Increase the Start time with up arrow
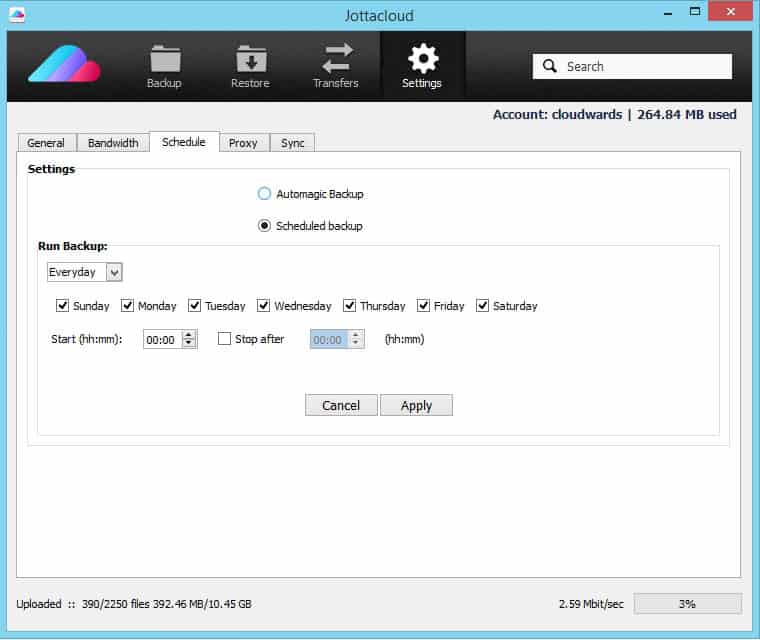760x640 pixels. pos(189,335)
